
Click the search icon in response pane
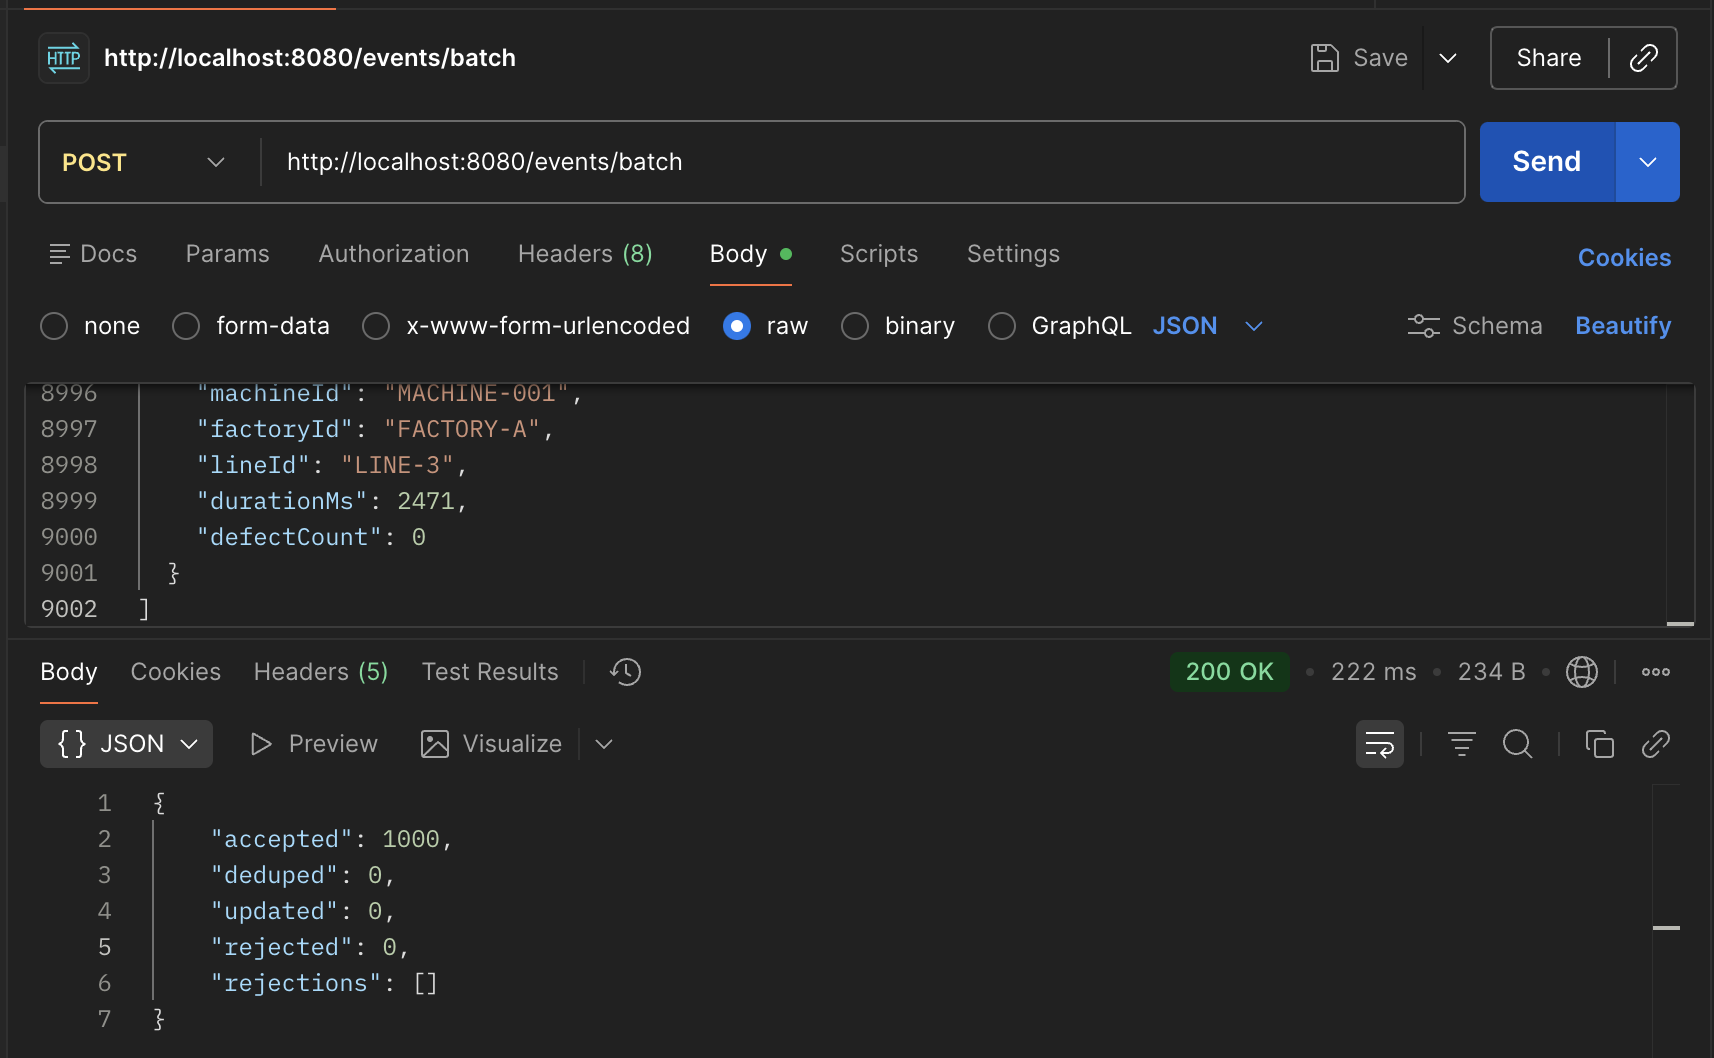pos(1518,744)
